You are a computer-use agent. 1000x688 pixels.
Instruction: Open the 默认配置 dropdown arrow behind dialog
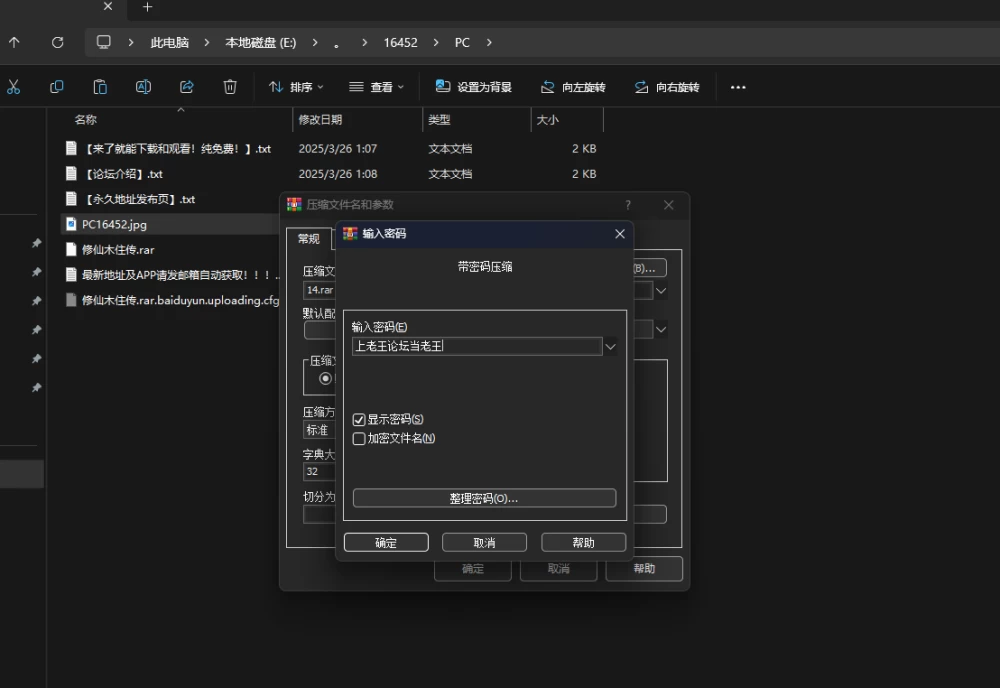[661, 330]
